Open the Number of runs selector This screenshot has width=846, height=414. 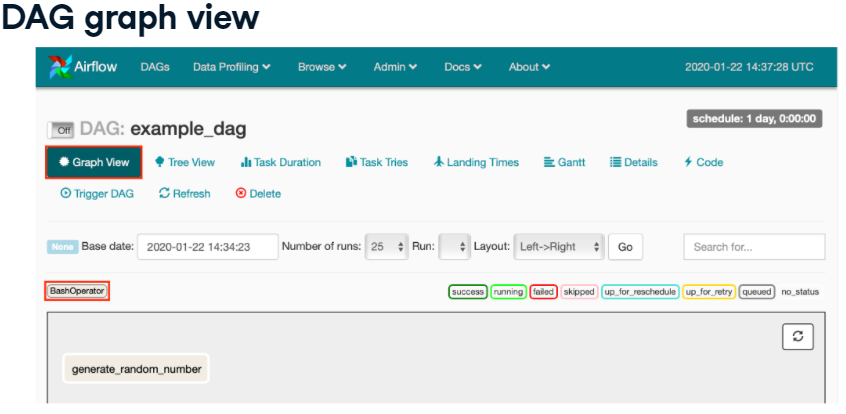(387, 247)
